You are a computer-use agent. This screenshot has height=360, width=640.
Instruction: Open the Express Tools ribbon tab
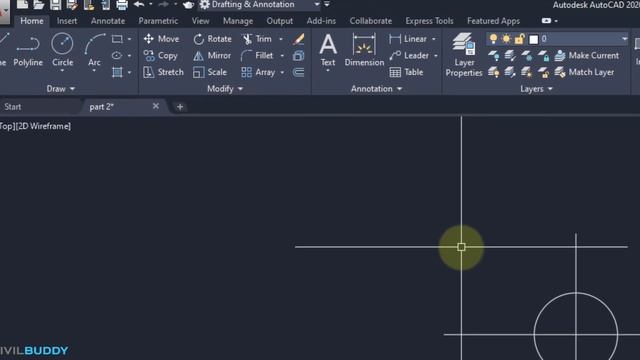429,21
